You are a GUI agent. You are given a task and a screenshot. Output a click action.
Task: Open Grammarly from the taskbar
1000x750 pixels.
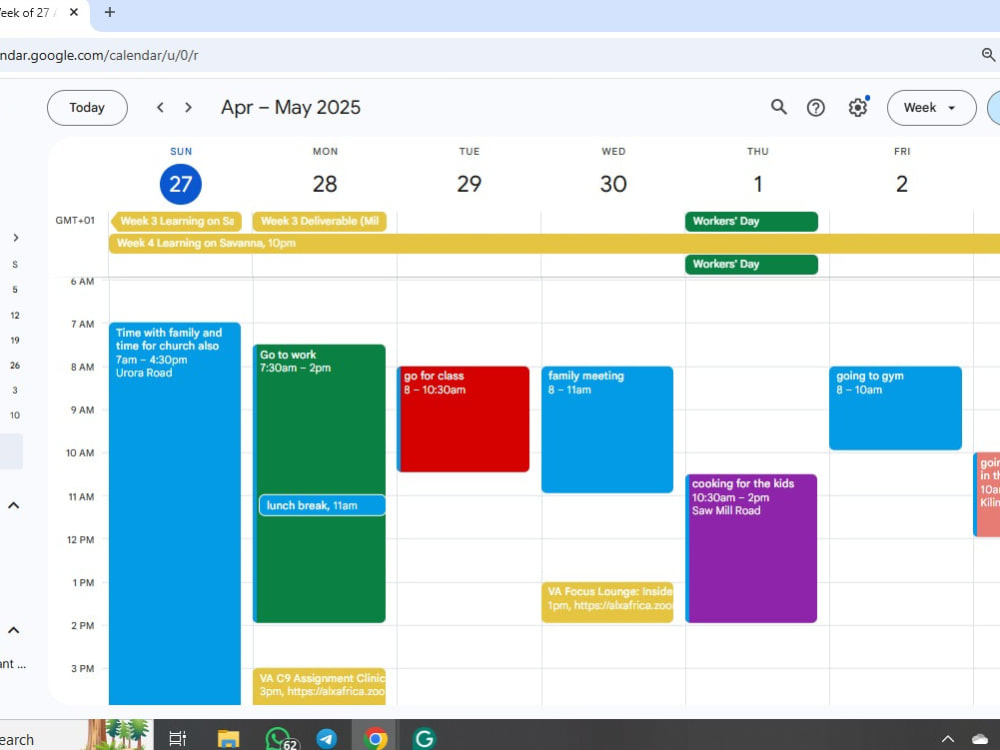click(425, 739)
